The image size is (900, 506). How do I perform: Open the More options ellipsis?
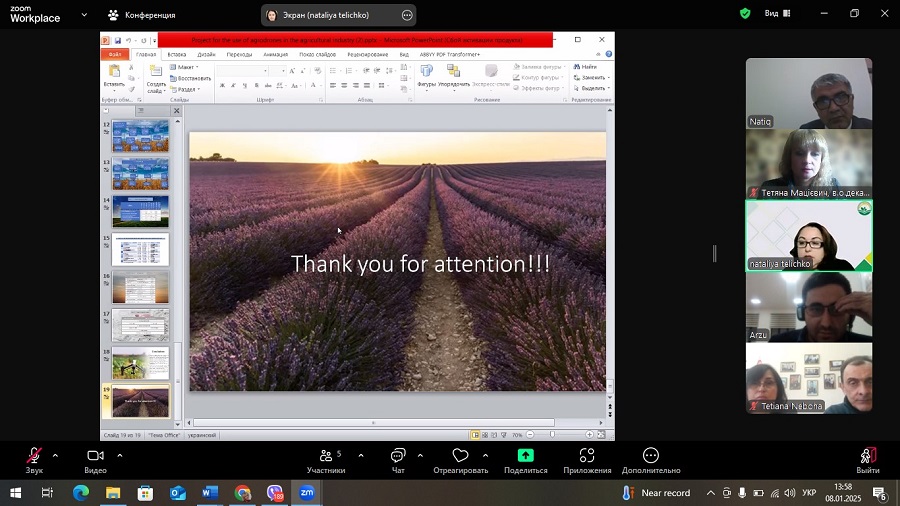[x=651, y=460]
